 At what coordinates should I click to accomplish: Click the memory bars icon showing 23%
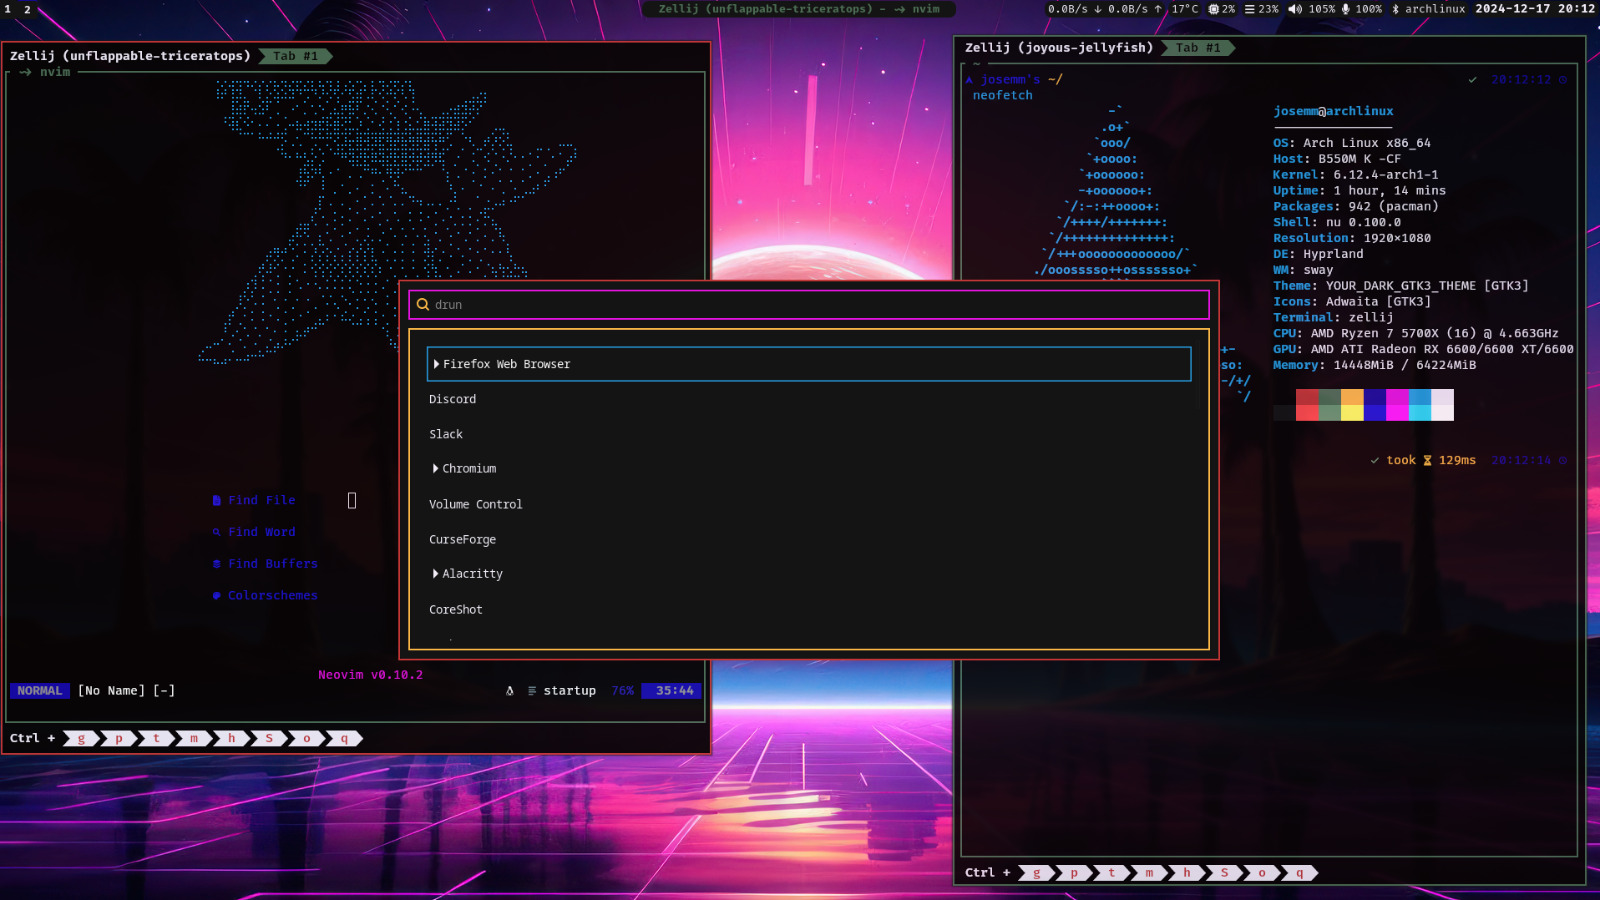coord(1249,9)
